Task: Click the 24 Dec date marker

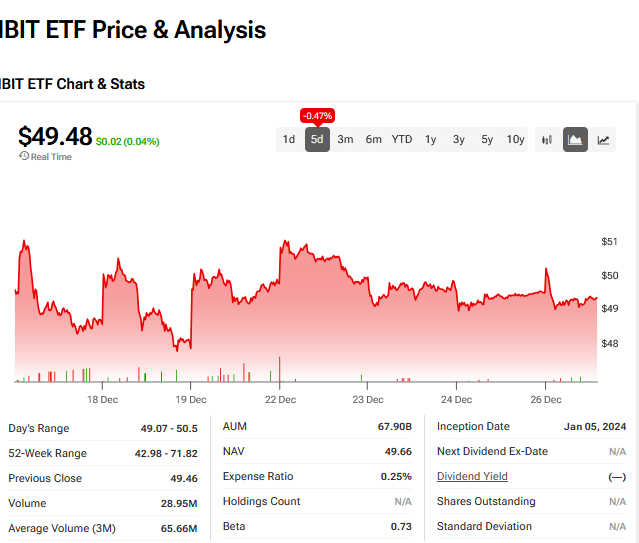Action: (x=456, y=399)
